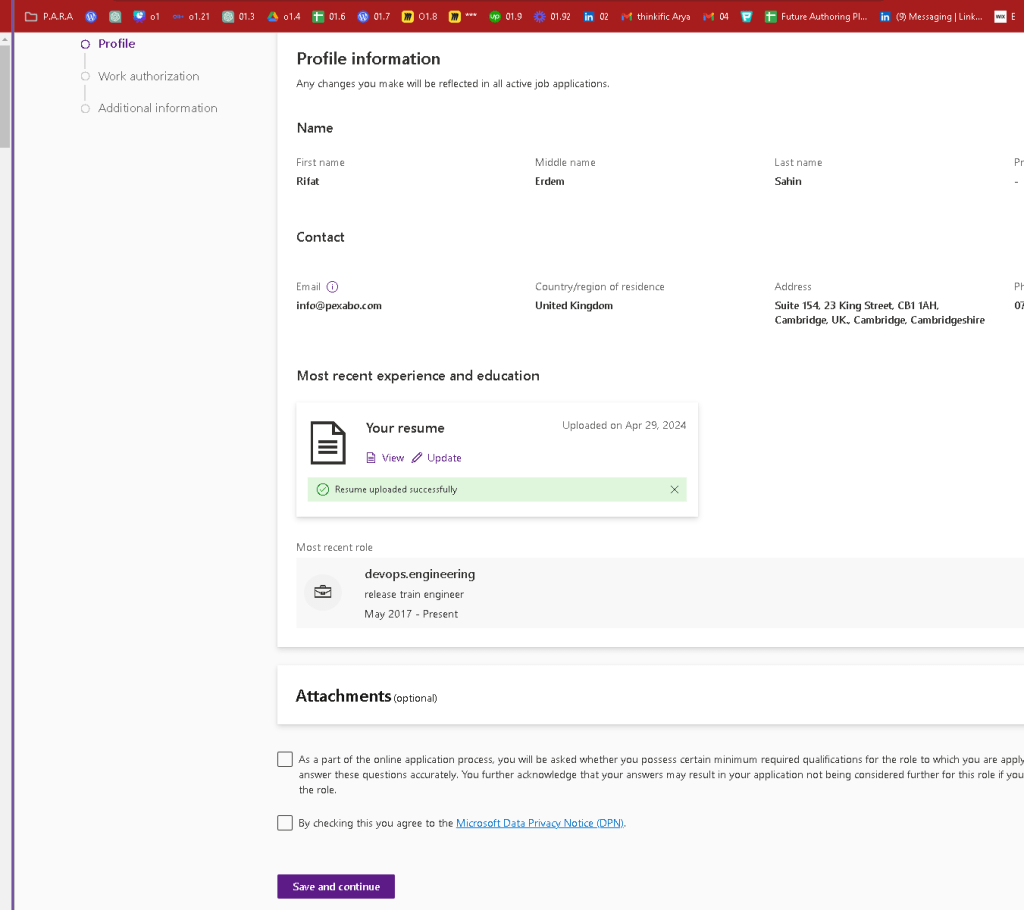Open the 'Future Authoring Pl...' bookmark
Viewport: 1024px width, 910px height.
point(816,16)
